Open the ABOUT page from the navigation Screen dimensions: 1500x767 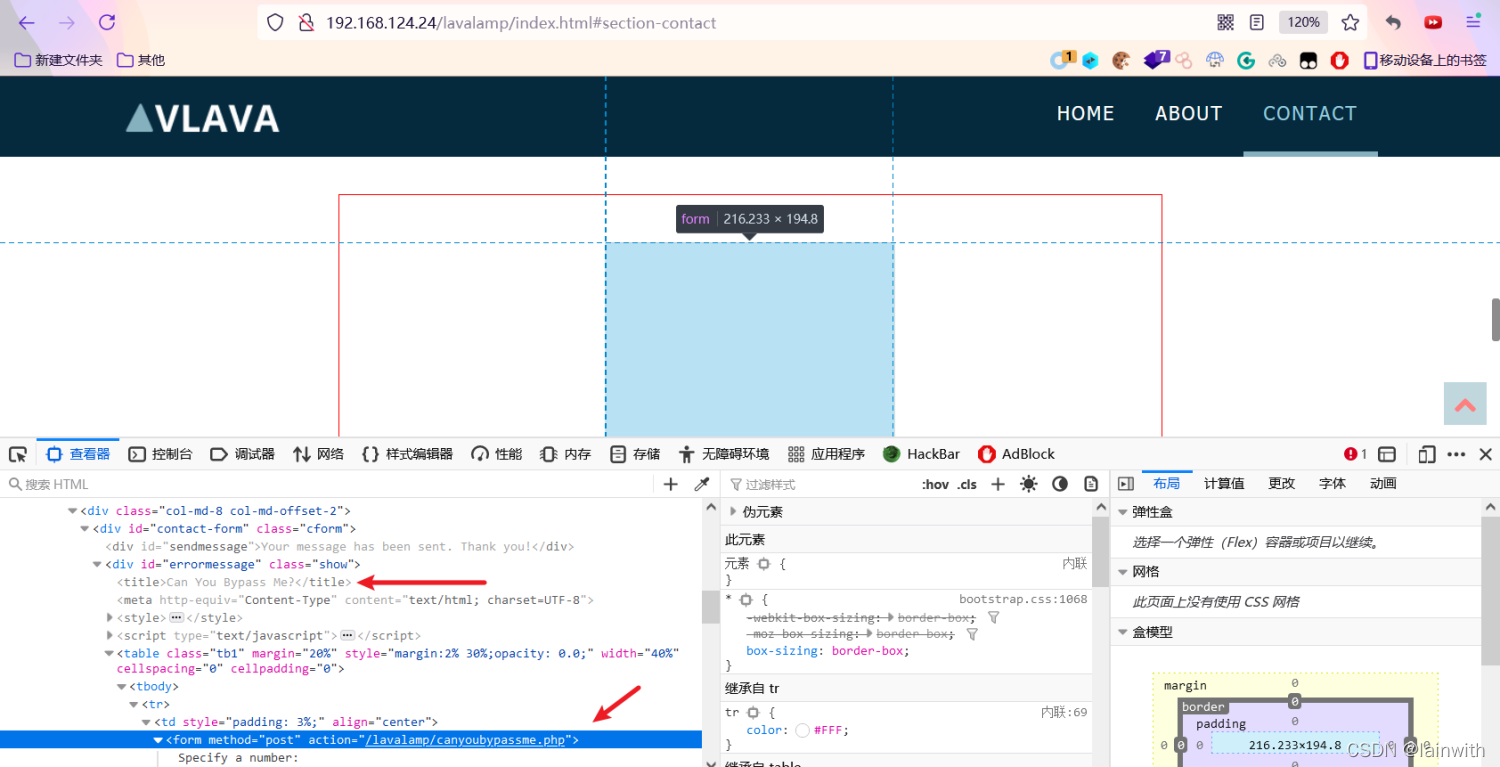1188,114
